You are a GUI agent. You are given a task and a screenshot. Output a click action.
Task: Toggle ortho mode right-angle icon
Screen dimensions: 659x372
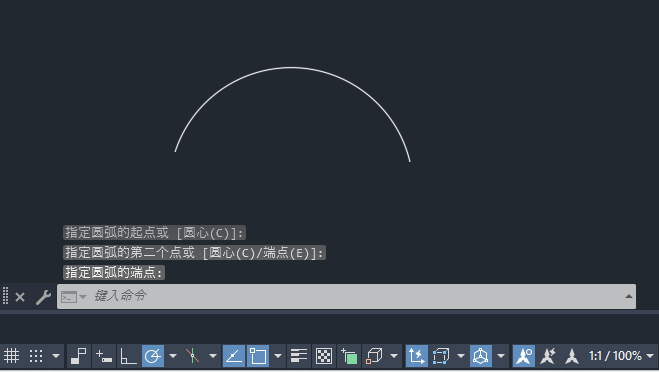point(128,356)
